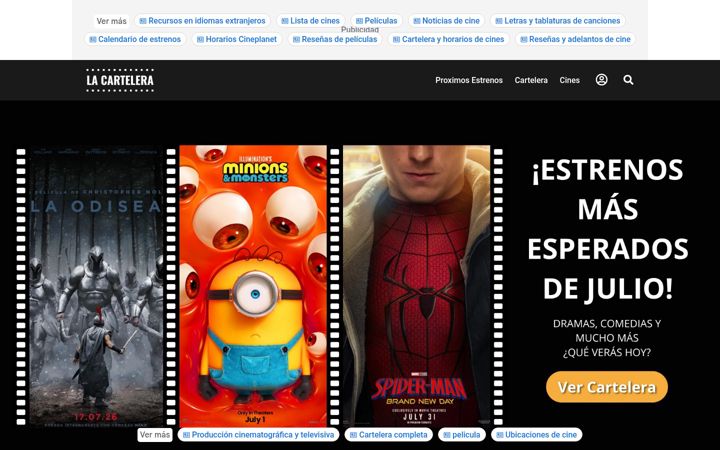The width and height of the screenshot is (720, 450).
Task: Follow Lista de cines link
Action: tap(310, 21)
